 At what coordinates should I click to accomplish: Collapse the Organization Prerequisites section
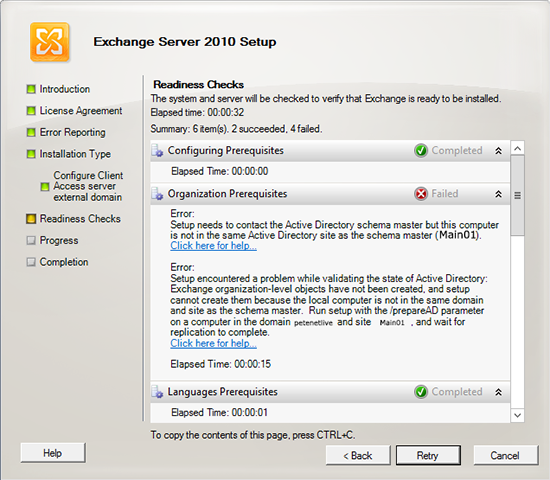(498, 194)
